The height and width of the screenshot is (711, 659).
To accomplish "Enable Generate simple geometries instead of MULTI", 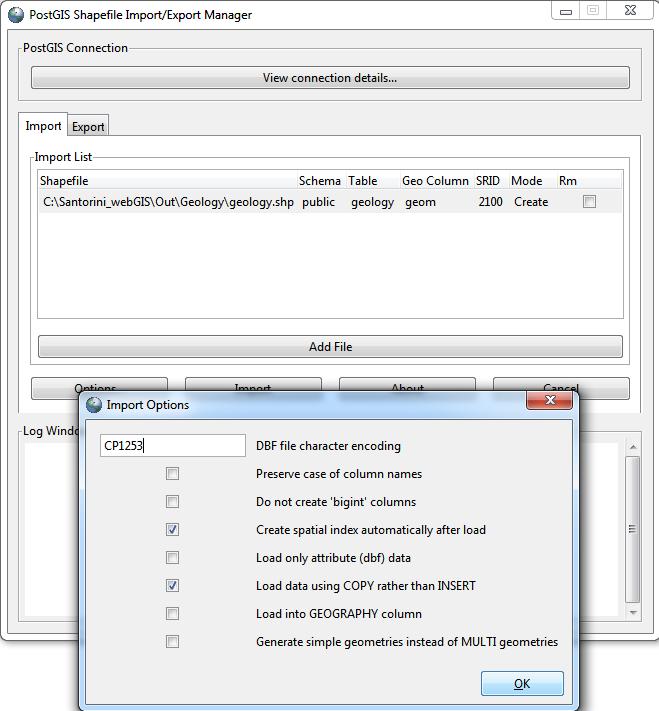I will pos(172,642).
